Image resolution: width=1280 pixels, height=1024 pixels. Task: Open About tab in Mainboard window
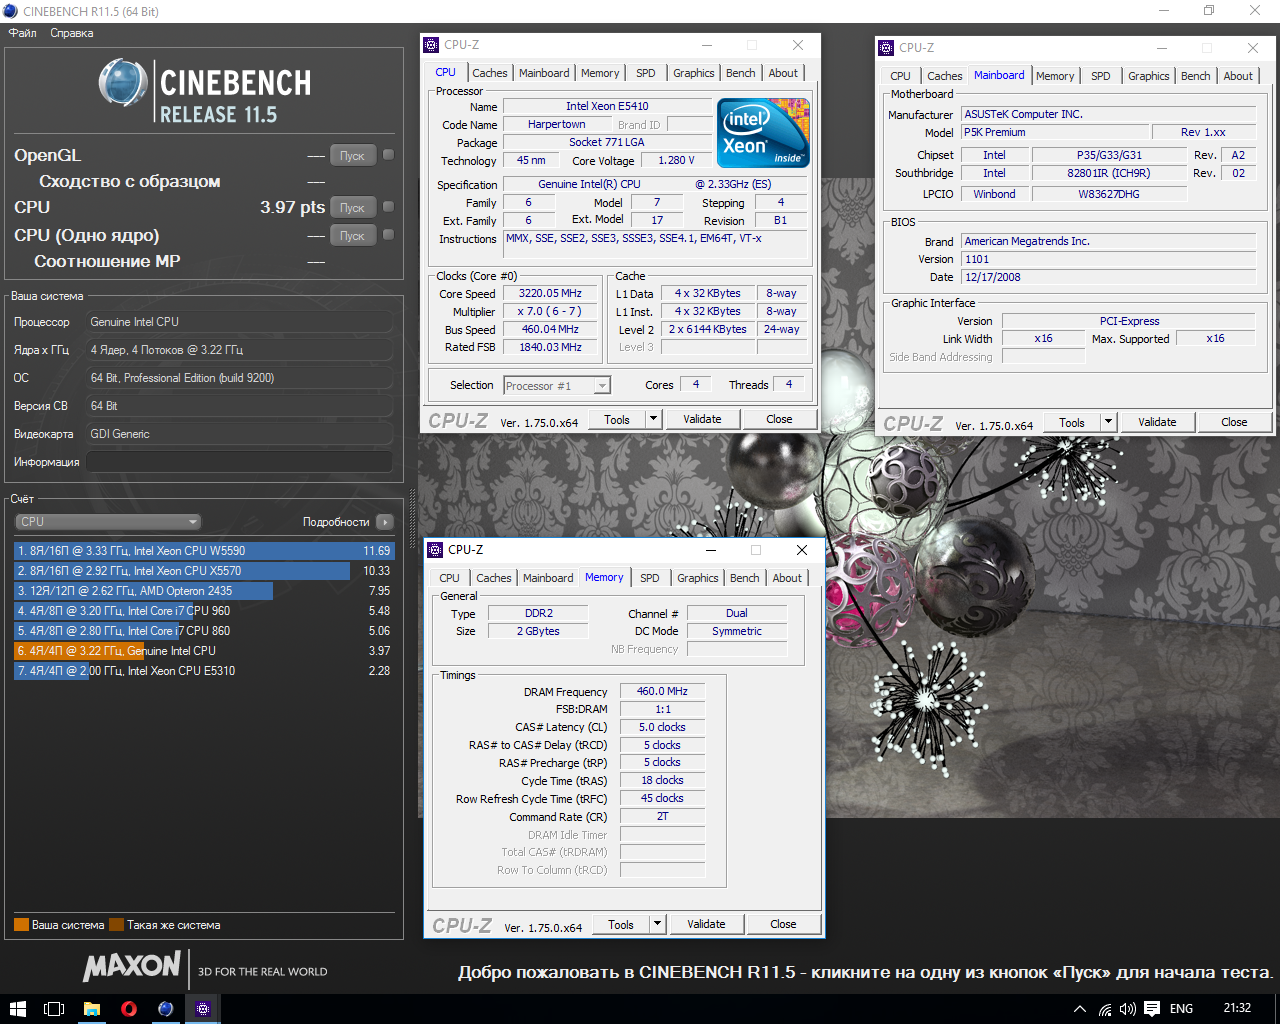[x=1238, y=76]
